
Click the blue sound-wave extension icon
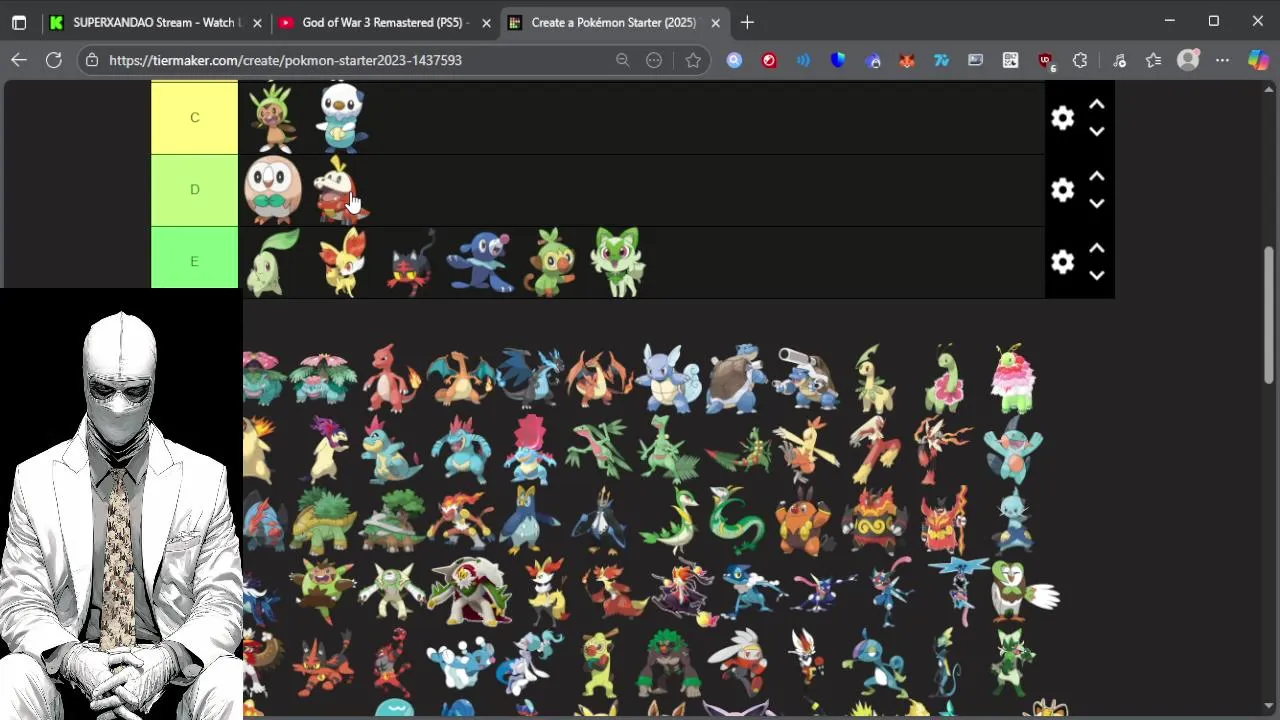point(803,60)
